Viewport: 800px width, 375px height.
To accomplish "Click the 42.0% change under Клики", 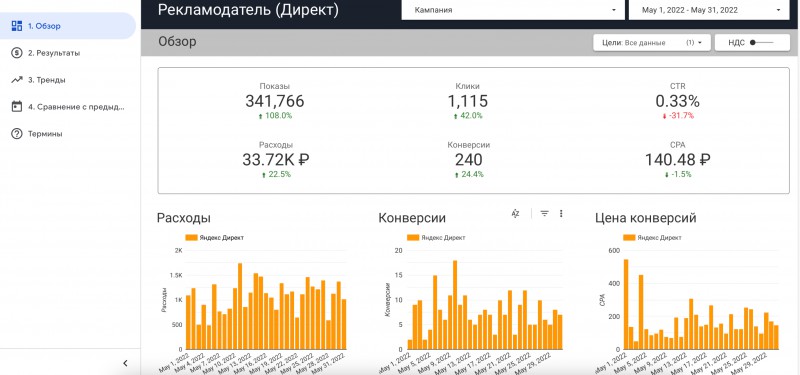I will coord(468,116).
